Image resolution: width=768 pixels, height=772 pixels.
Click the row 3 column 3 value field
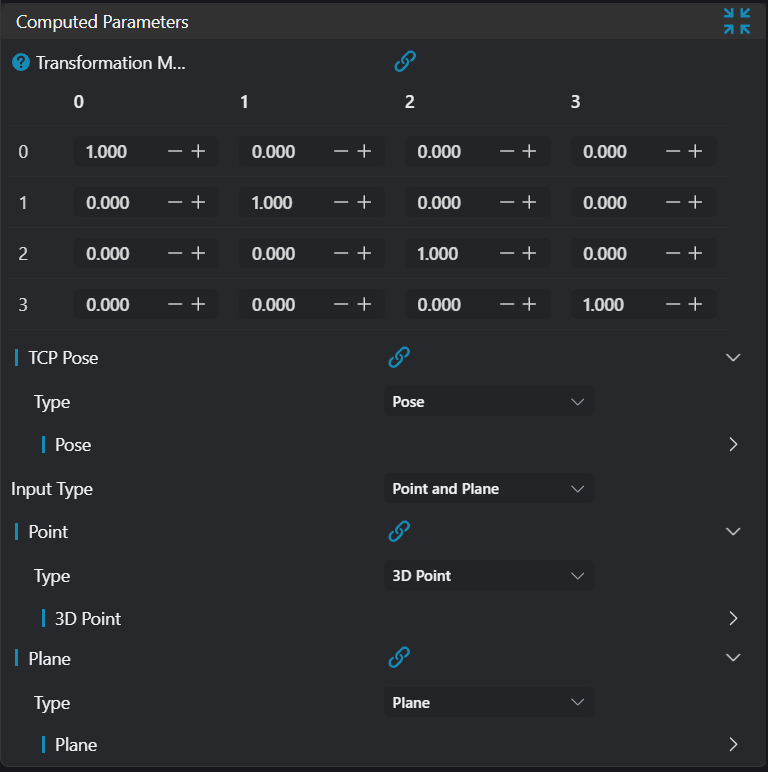click(605, 305)
